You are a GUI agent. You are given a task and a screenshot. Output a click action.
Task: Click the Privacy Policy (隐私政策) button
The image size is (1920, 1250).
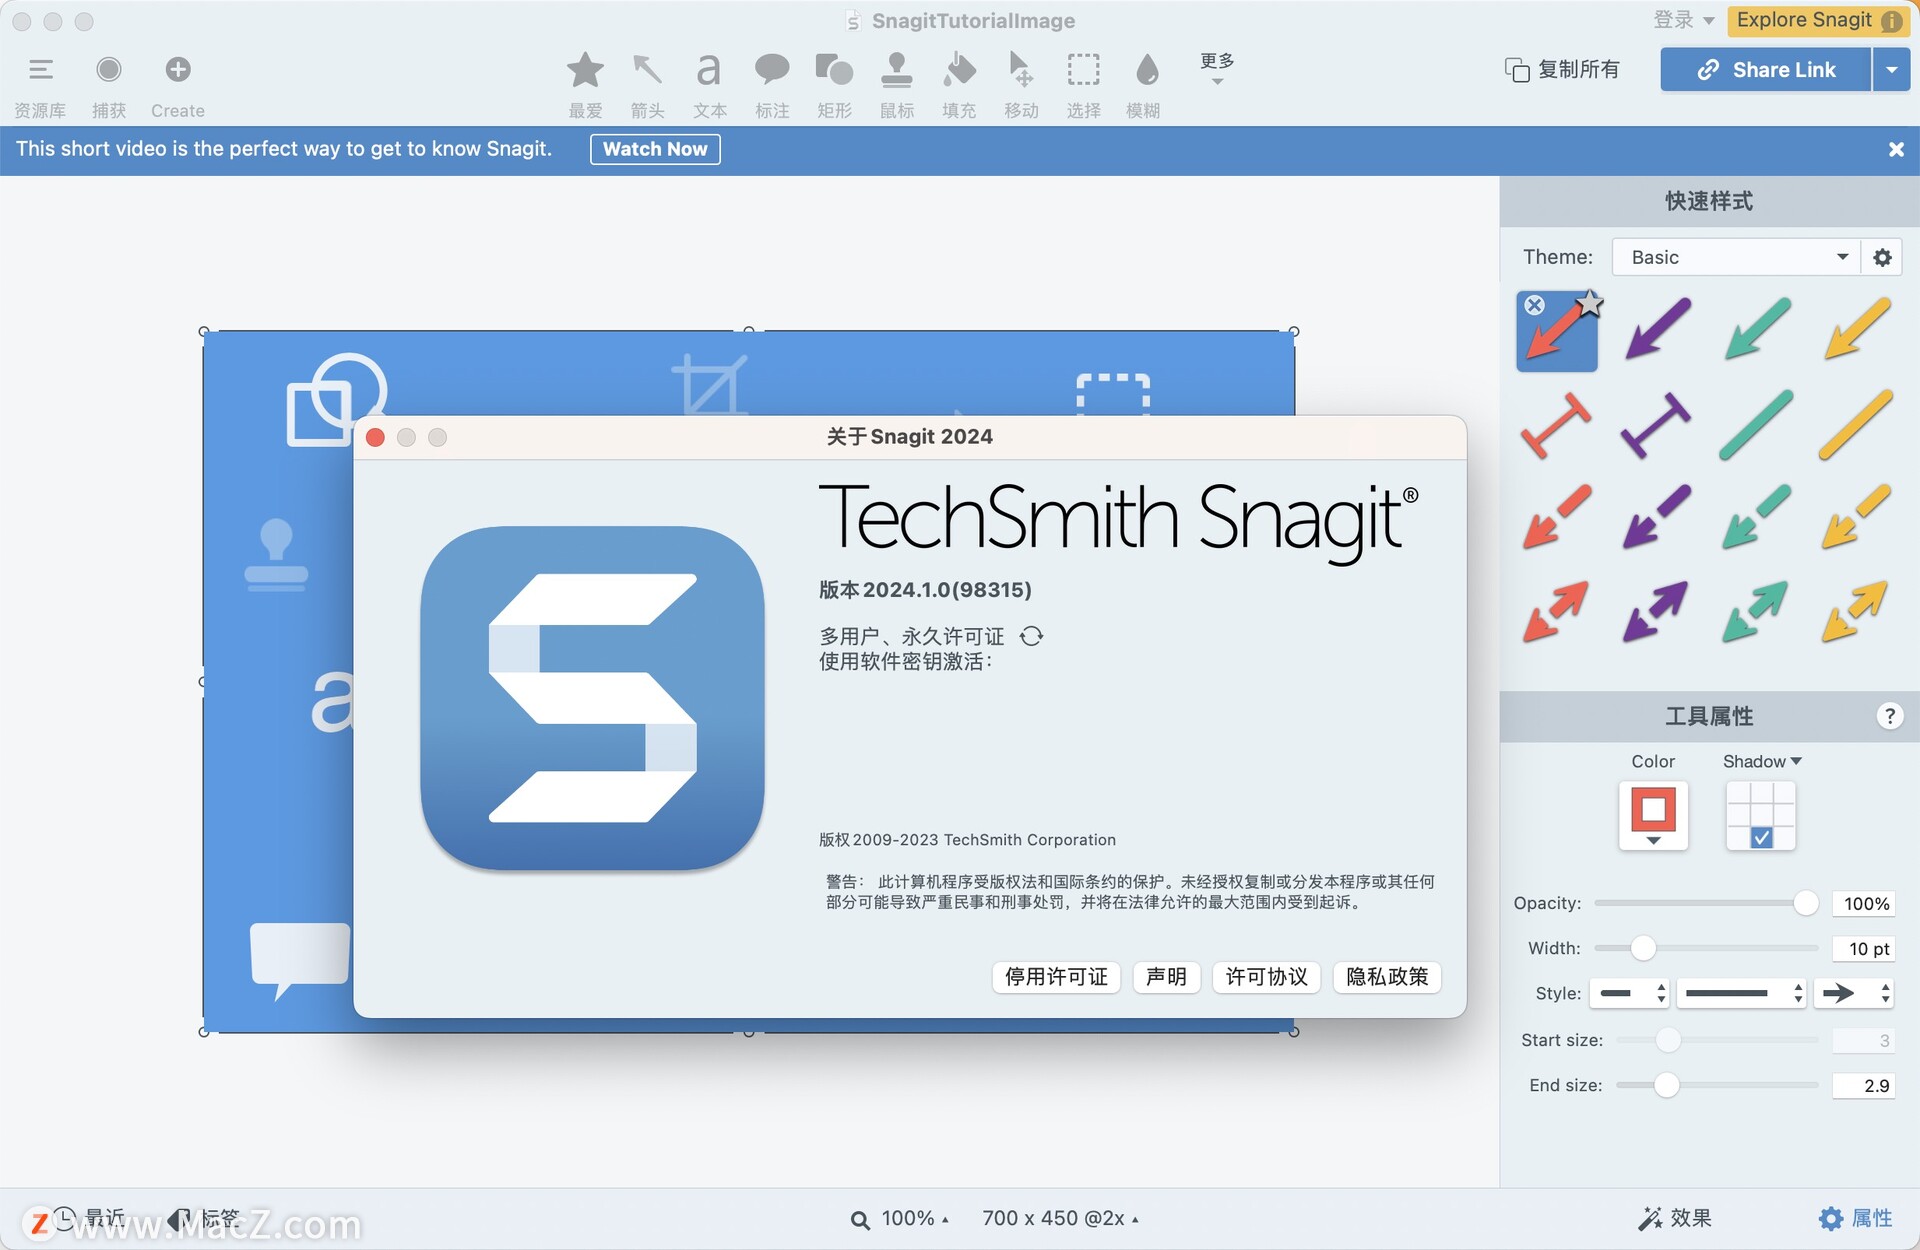pyautogui.click(x=1387, y=977)
